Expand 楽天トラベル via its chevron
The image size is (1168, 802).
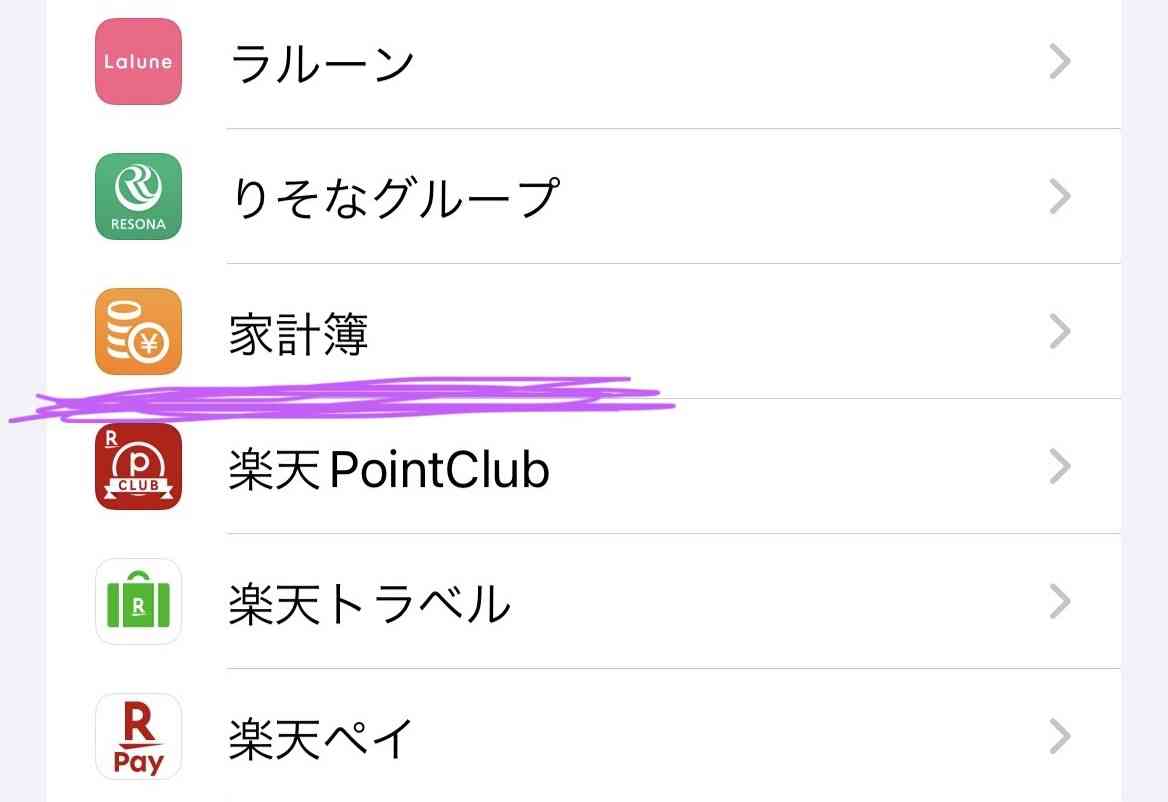pyautogui.click(x=1060, y=602)
